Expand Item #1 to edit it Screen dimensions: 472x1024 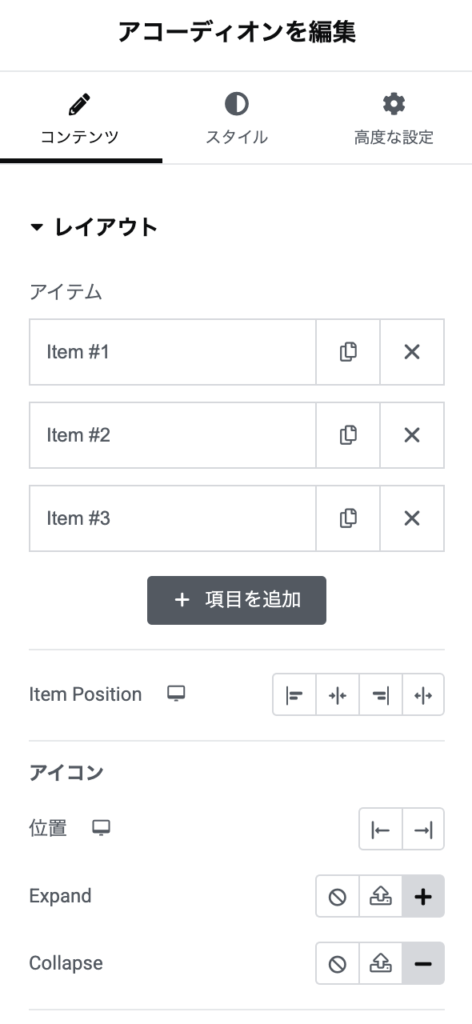173,352
